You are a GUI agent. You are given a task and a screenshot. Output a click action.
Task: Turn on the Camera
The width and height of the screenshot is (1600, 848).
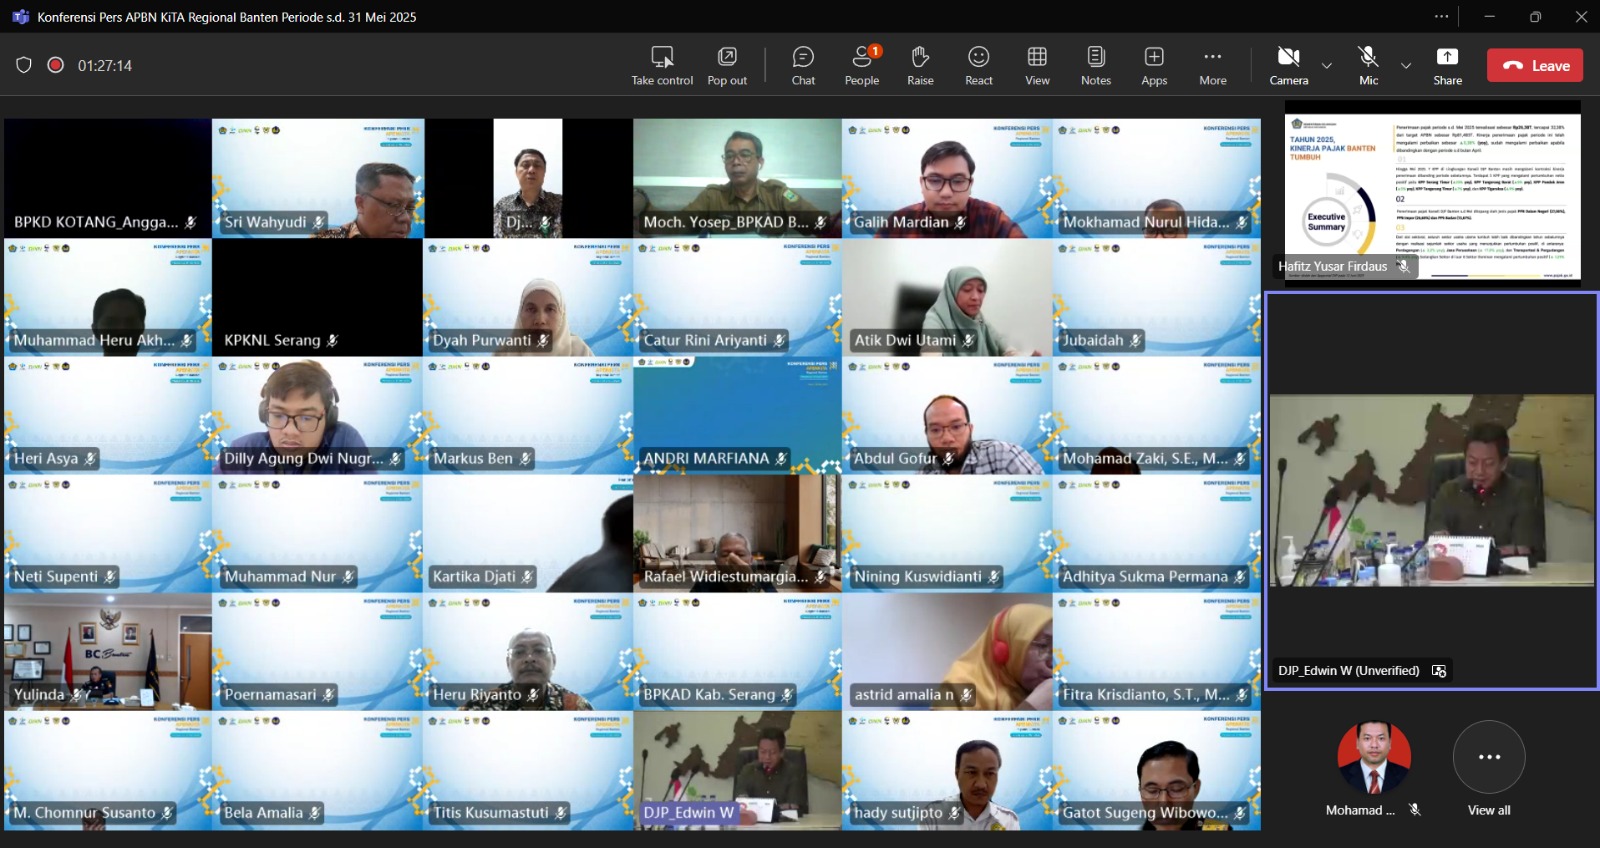[x=1288, y=65]
